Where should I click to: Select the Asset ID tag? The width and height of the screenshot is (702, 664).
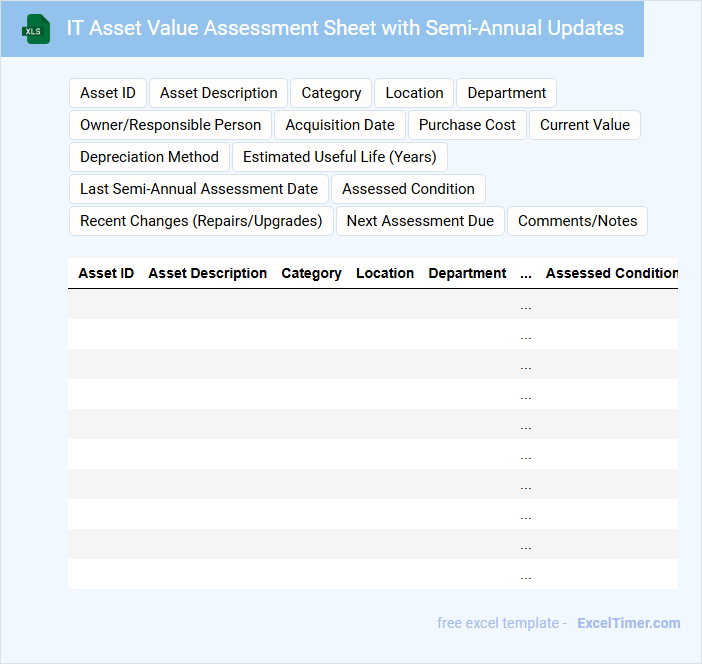pyautogui.click(x=108, y=93)
